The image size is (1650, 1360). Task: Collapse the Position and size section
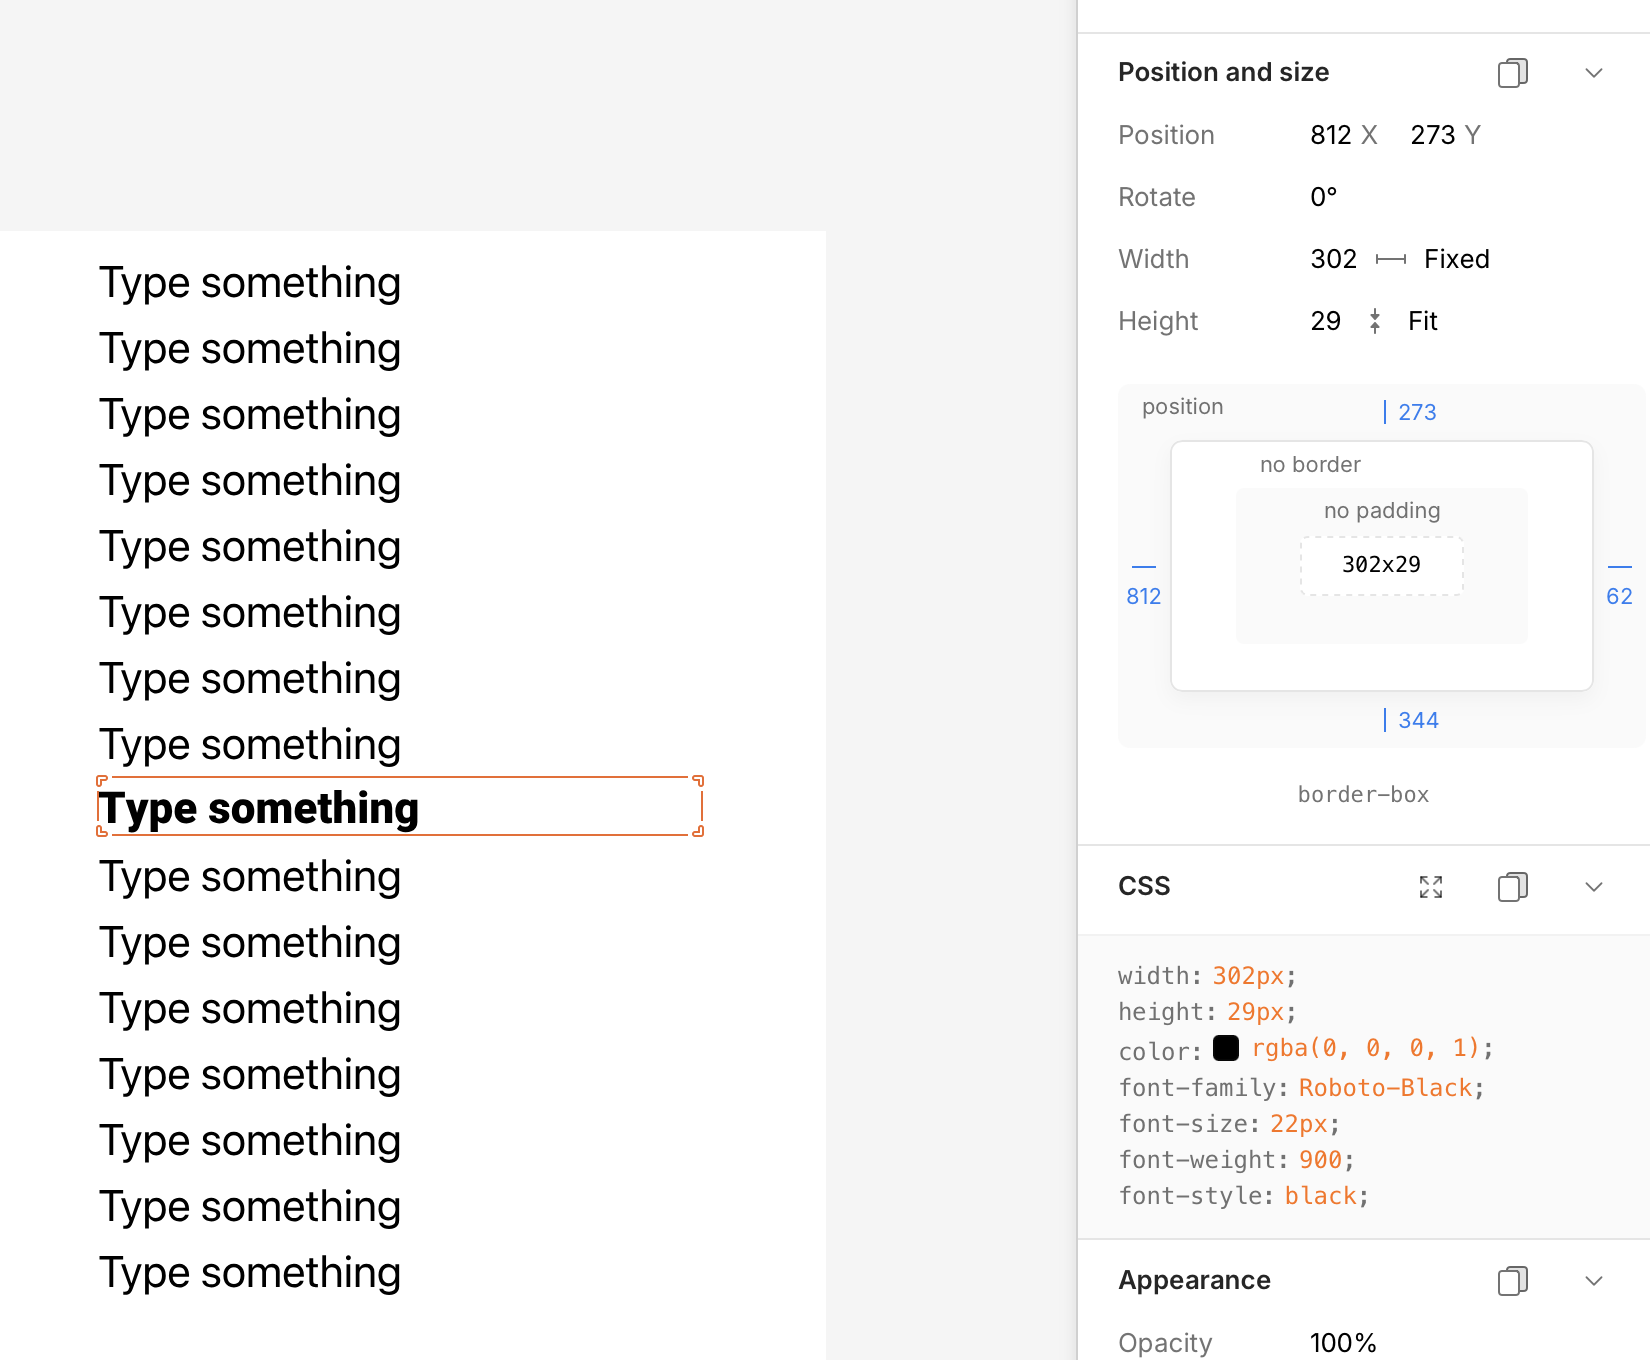(x=1594, y=73)
